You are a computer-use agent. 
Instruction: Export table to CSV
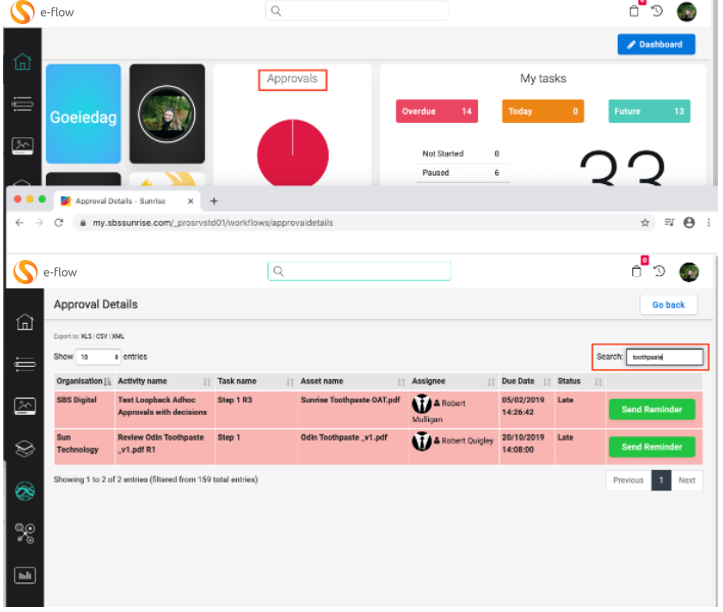(x=101, y=336)
